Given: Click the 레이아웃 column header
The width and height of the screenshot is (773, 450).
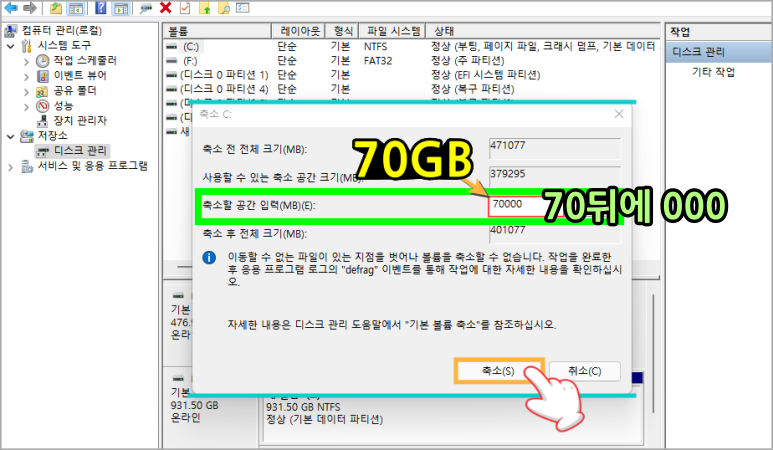Looking at the screenshot, I should click(298, 31).
